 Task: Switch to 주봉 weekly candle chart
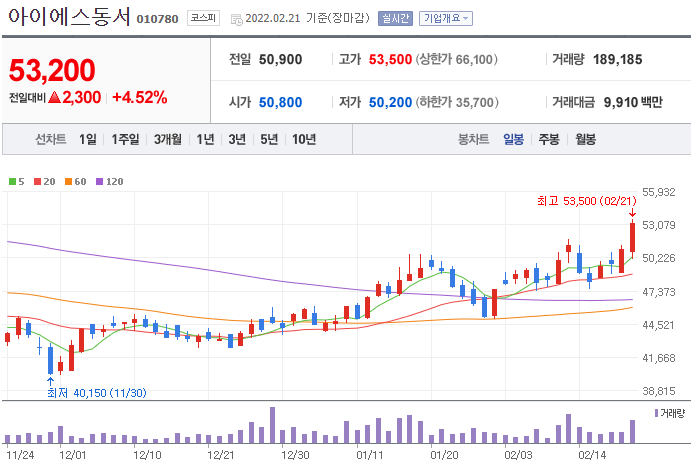[x=549, y=140]
